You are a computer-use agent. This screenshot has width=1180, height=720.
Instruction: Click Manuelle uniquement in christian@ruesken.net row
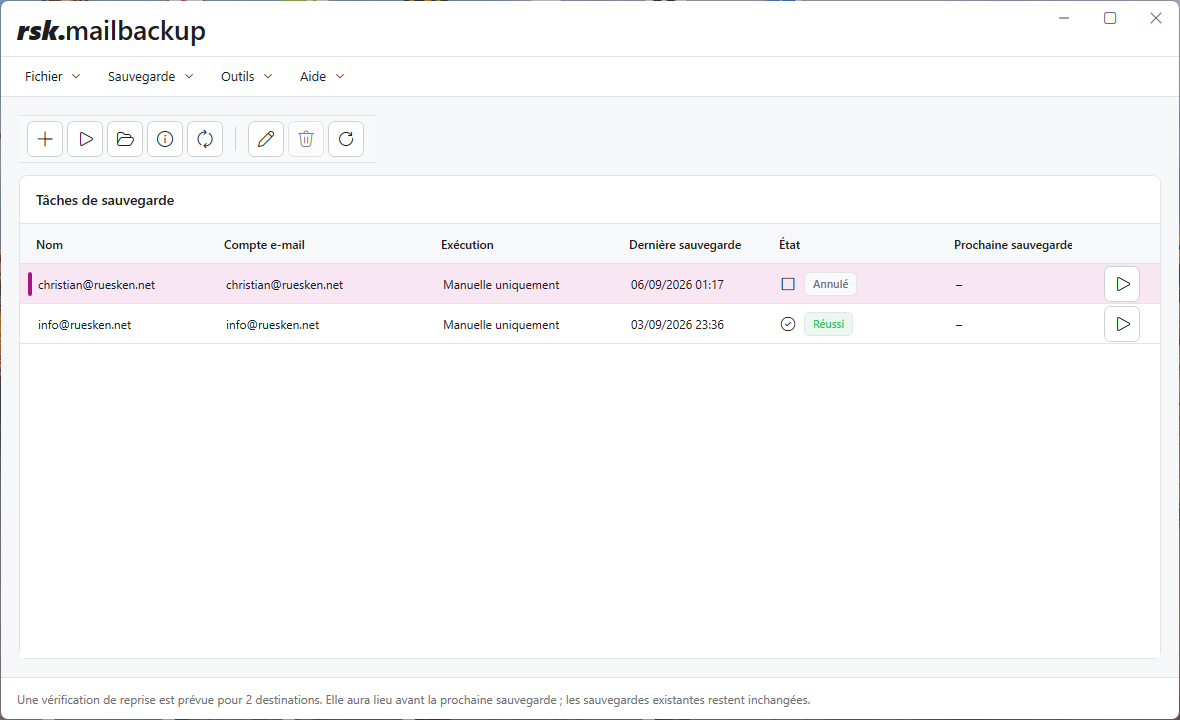tap(501, 285)
